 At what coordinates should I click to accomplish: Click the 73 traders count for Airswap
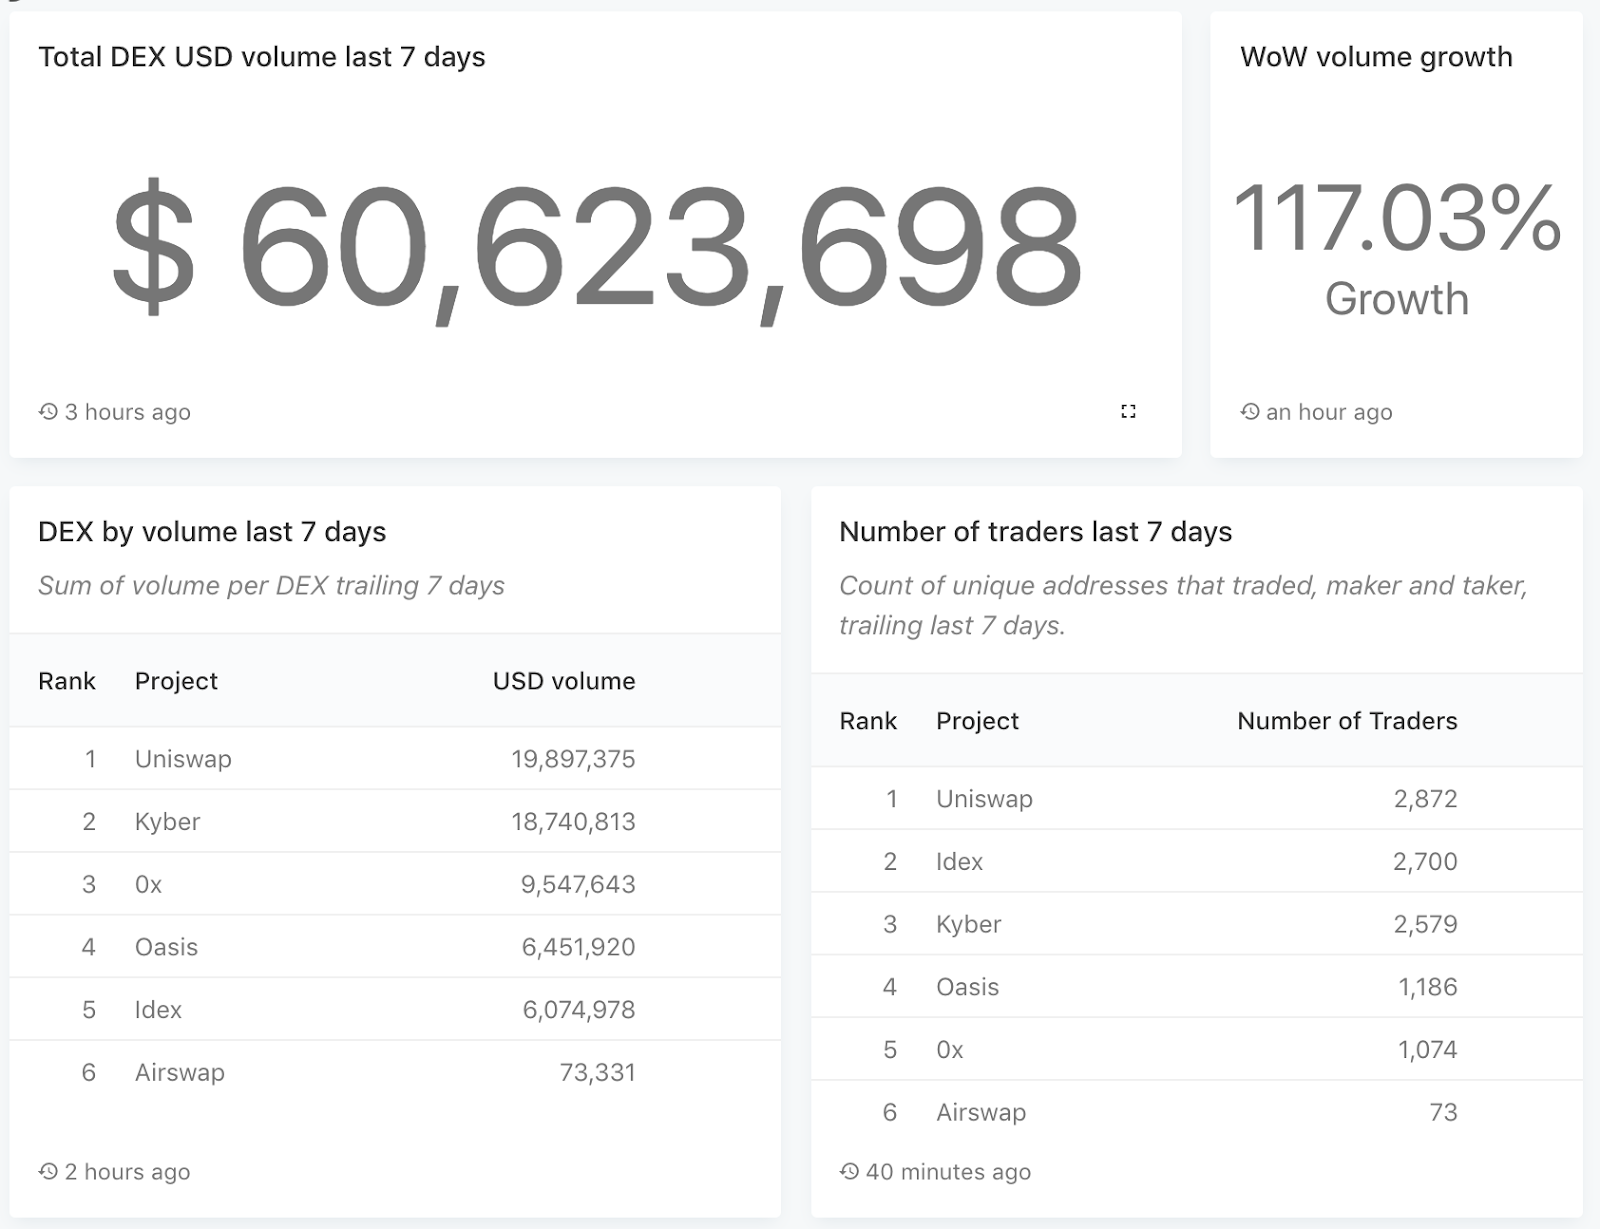pos(1443,1112)
